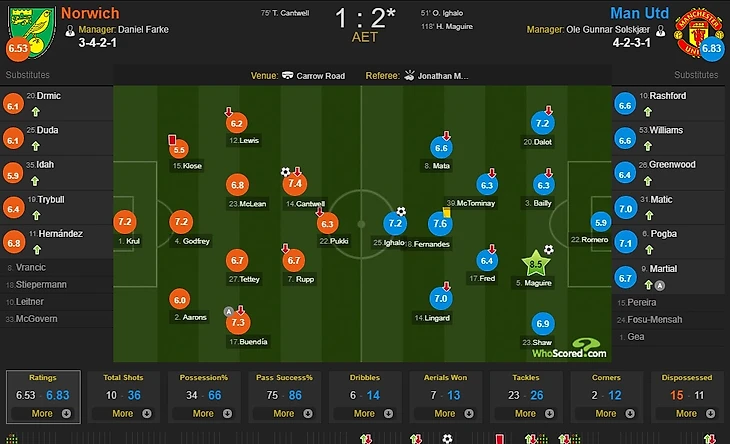Expand More under Total Shots

[x=122, y=413]
